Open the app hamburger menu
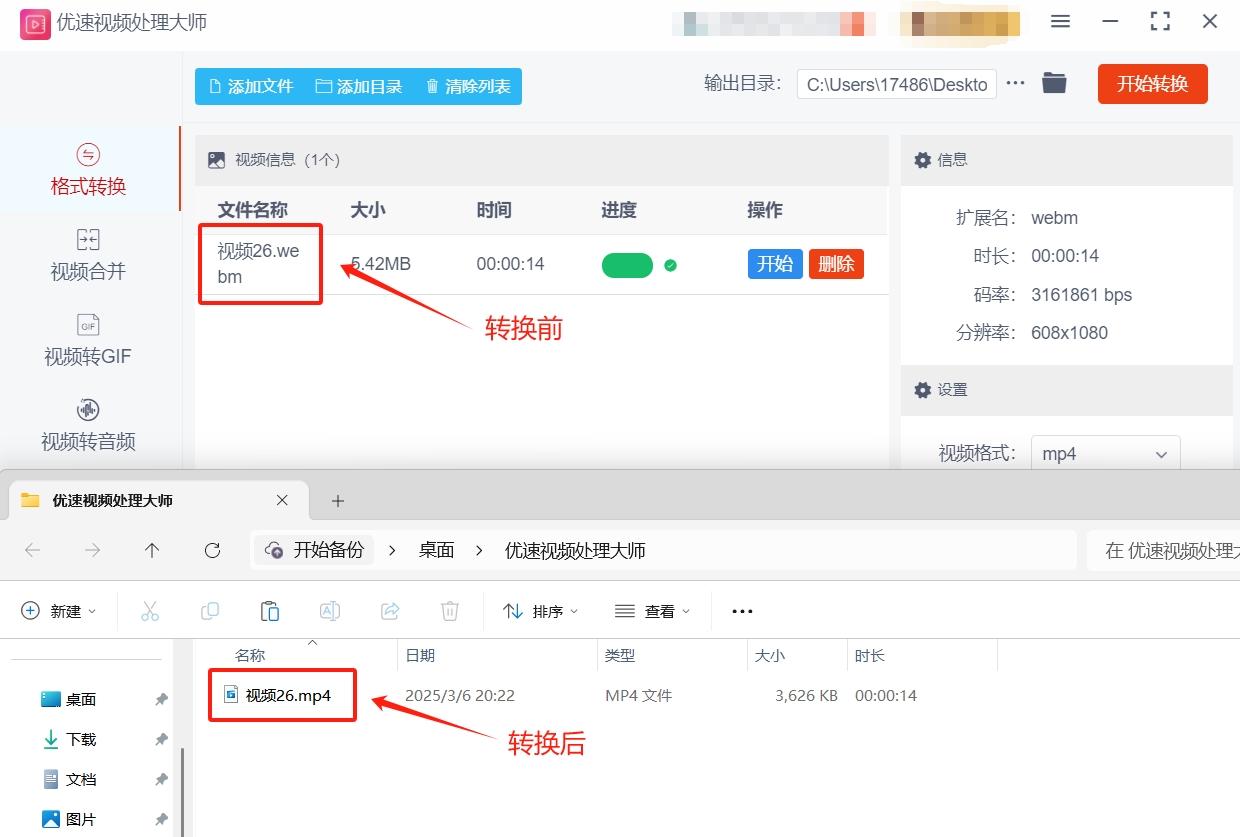Image resolution: width=1240 pixels, height=837 pixels. coord(1060,20)
